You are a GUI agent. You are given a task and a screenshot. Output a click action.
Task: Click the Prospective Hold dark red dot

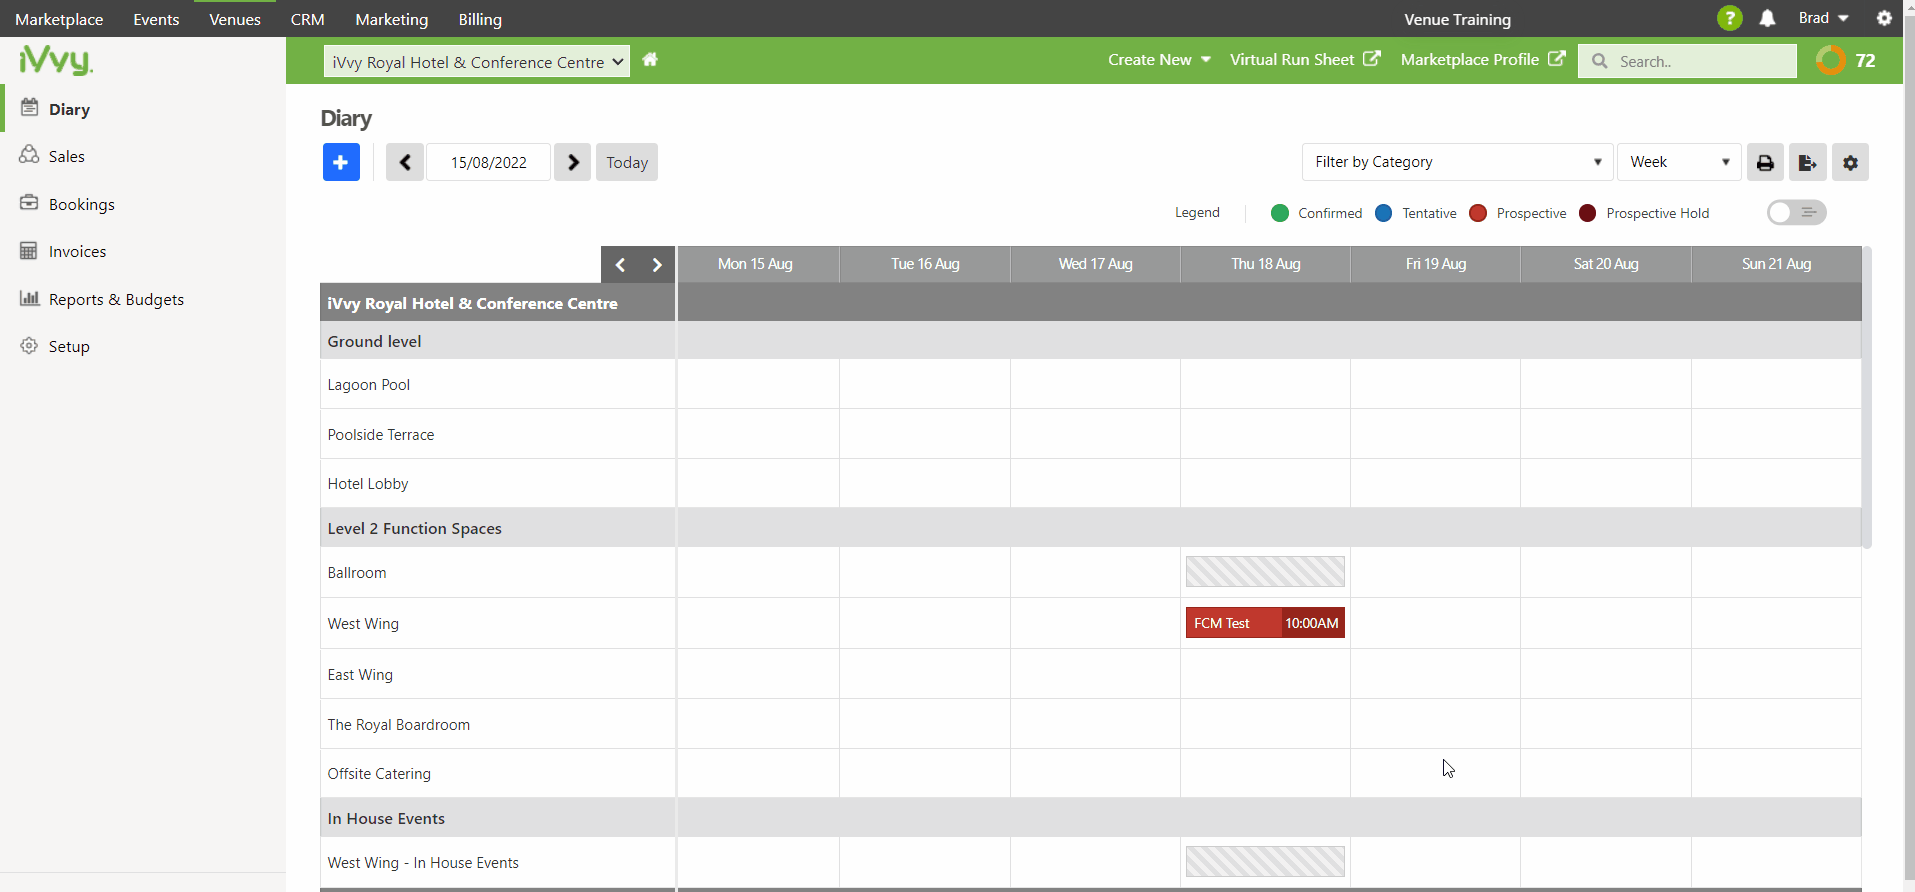(x=1588, y=213)
